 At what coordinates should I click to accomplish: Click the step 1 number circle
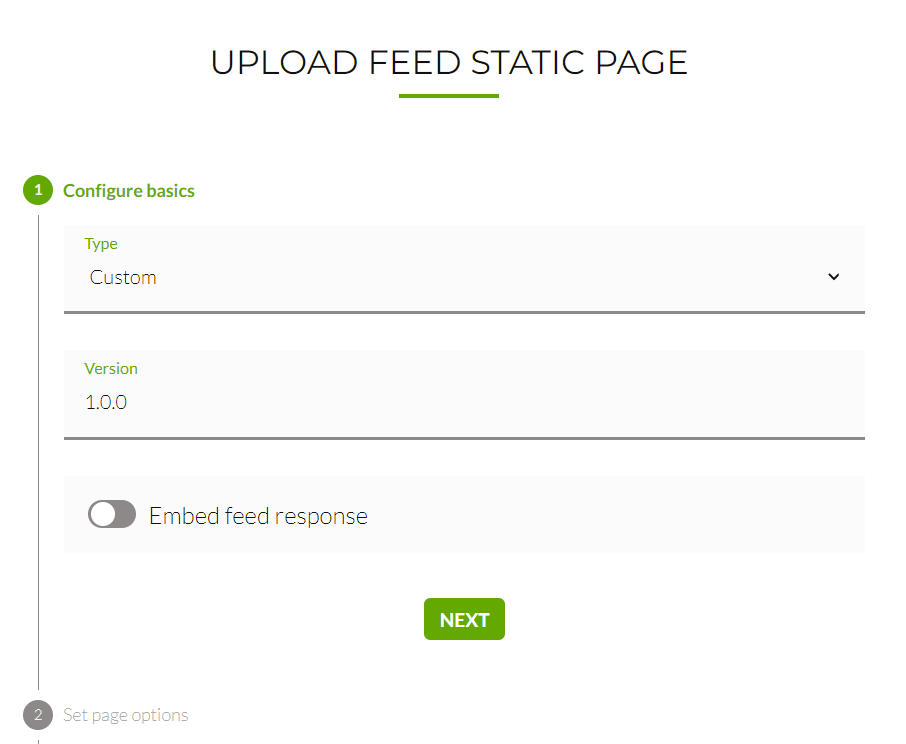click(38, 190)
